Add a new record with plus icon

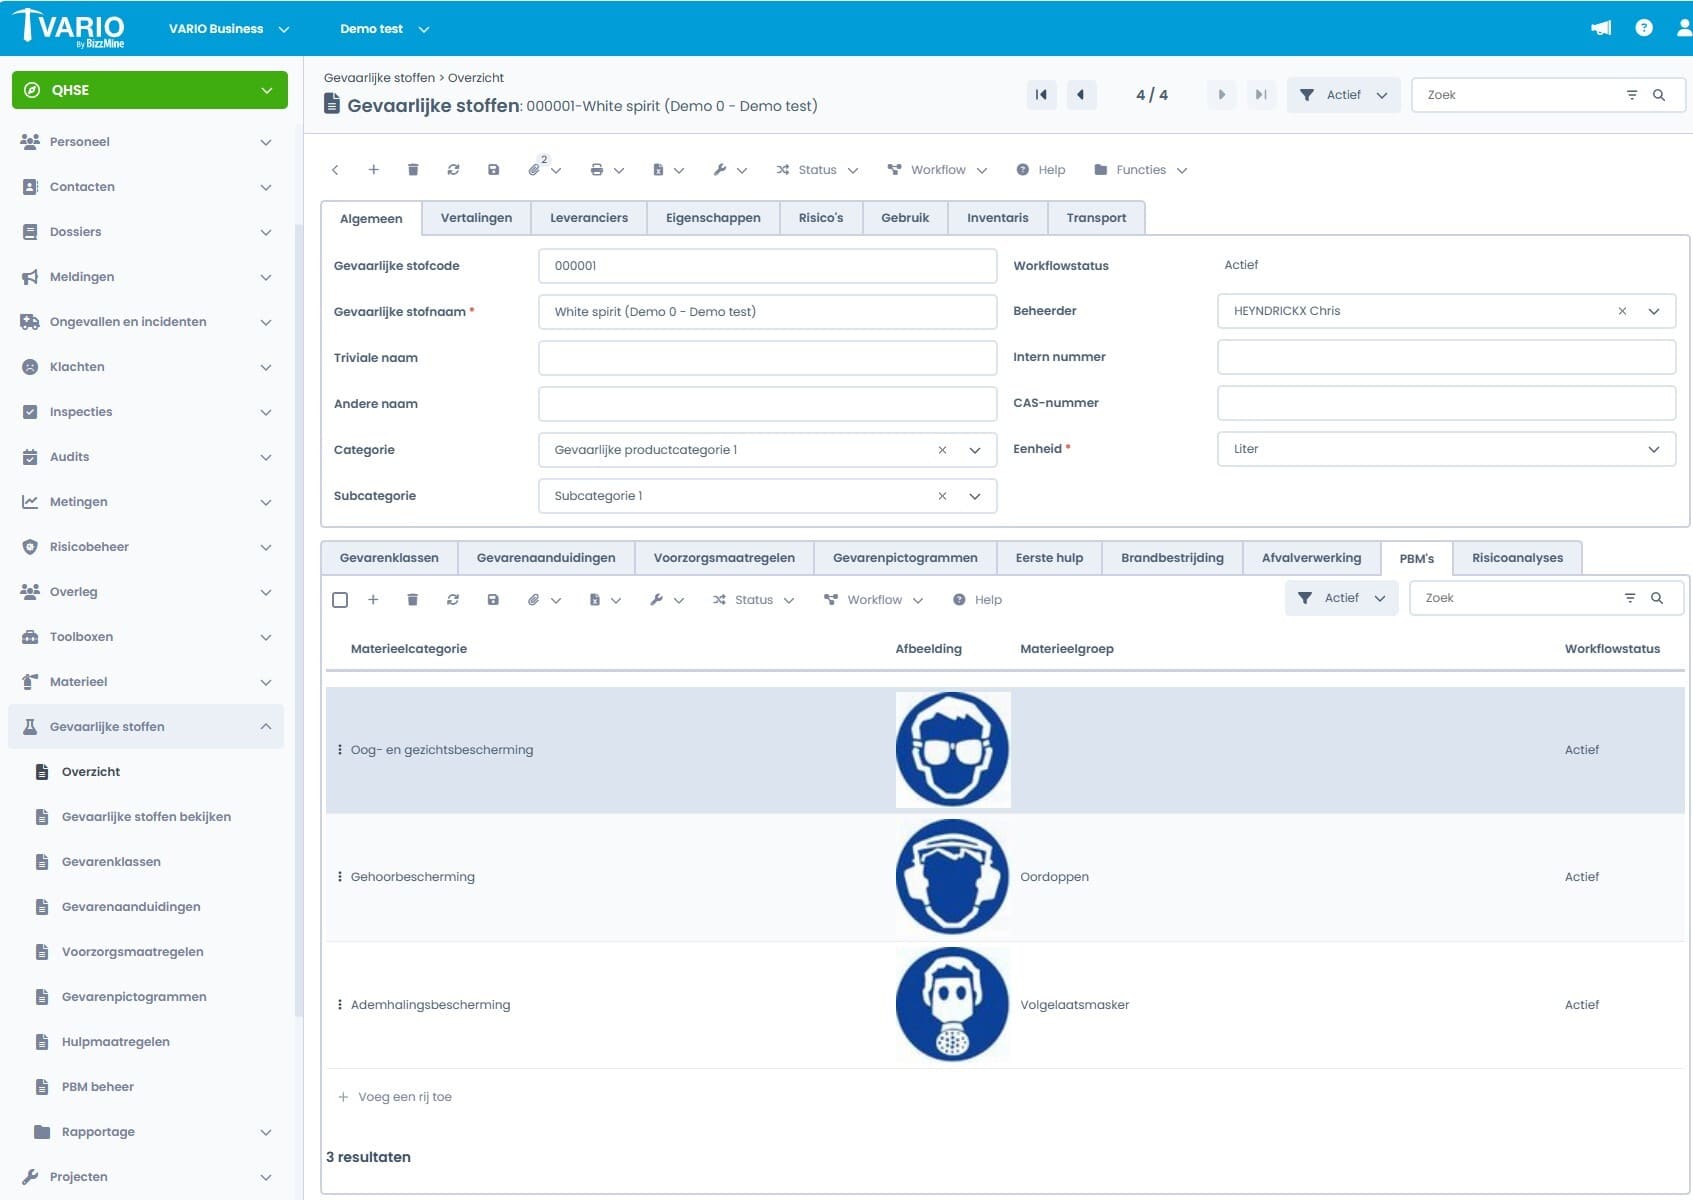(373, 170)
